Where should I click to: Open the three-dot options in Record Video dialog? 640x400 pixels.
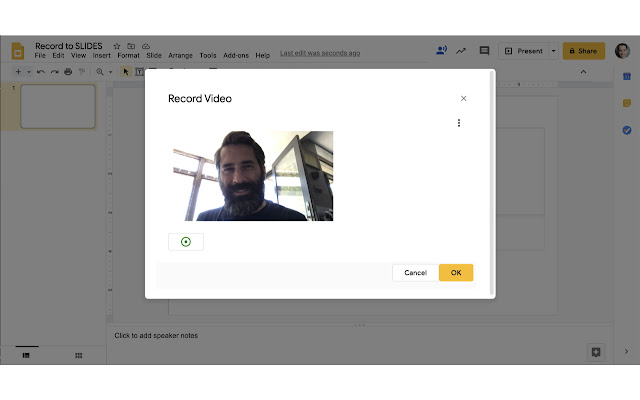(x=459, y=123)
